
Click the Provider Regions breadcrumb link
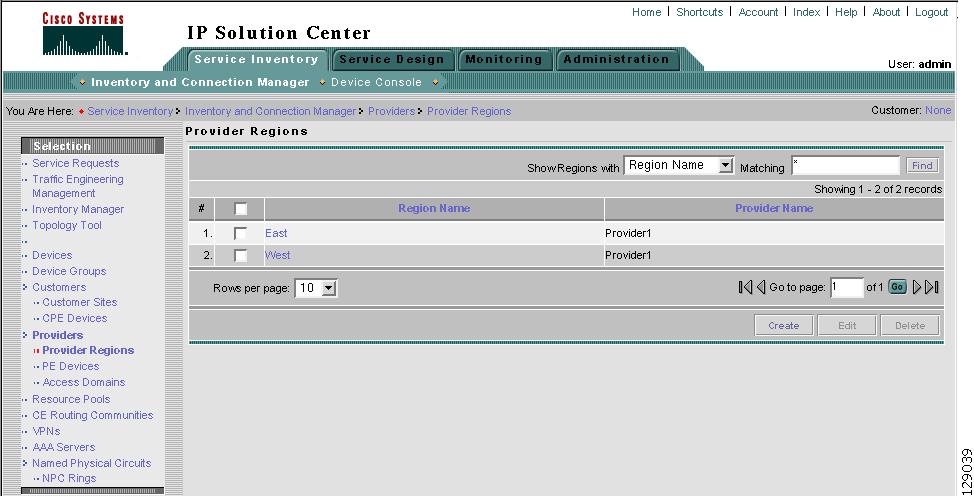click(x=469, y=111)
